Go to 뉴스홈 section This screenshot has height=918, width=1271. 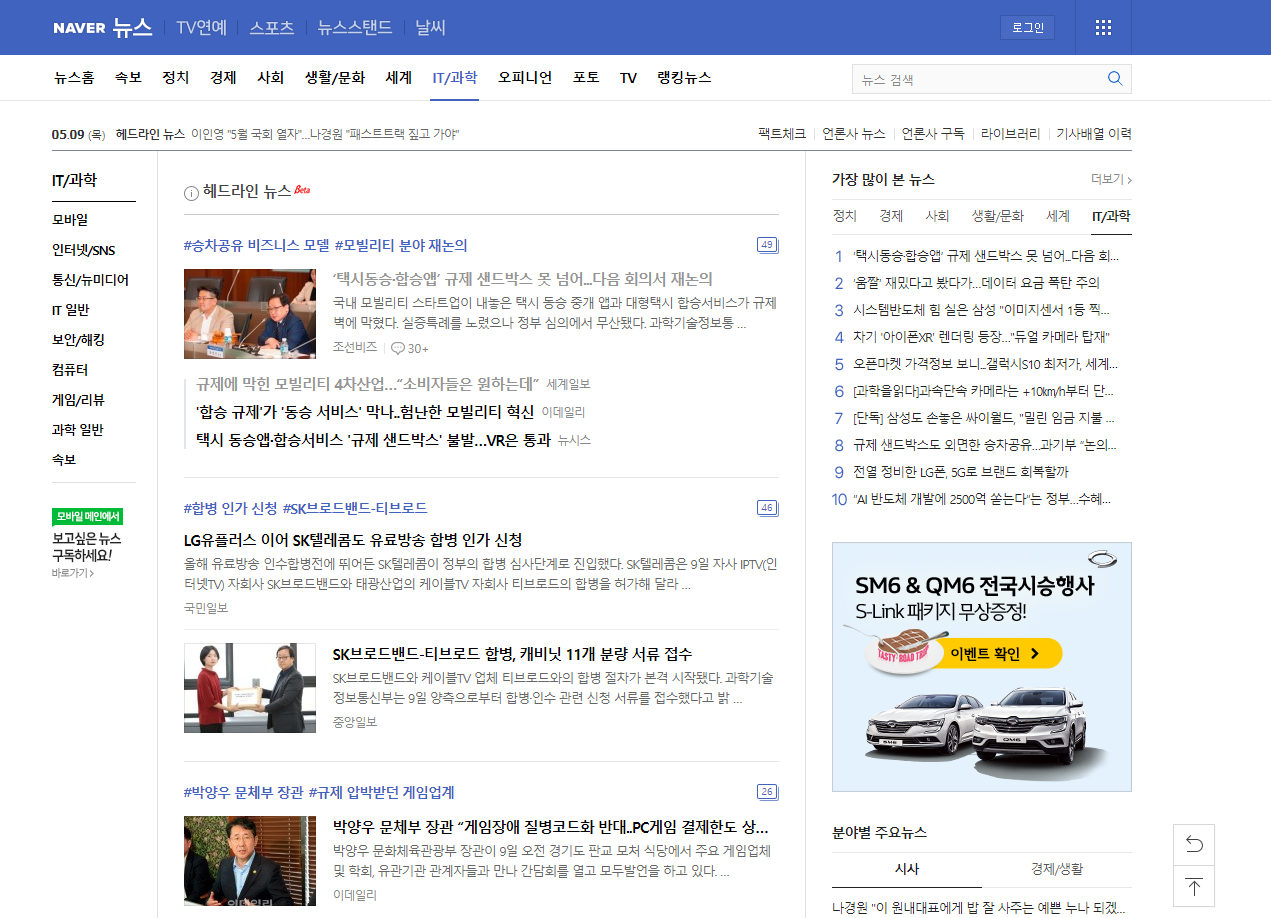tap(74, 77)
